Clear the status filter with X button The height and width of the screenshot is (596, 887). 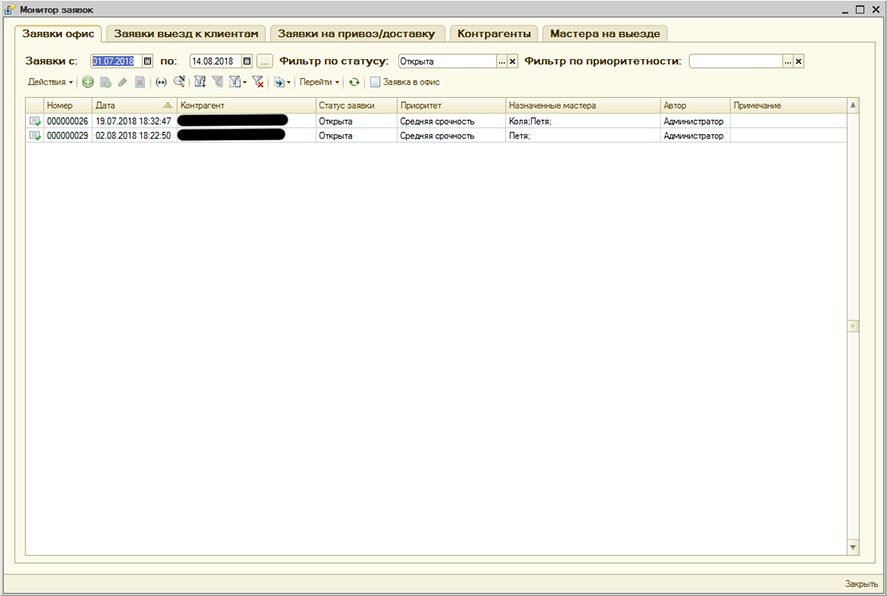point(513,61)
